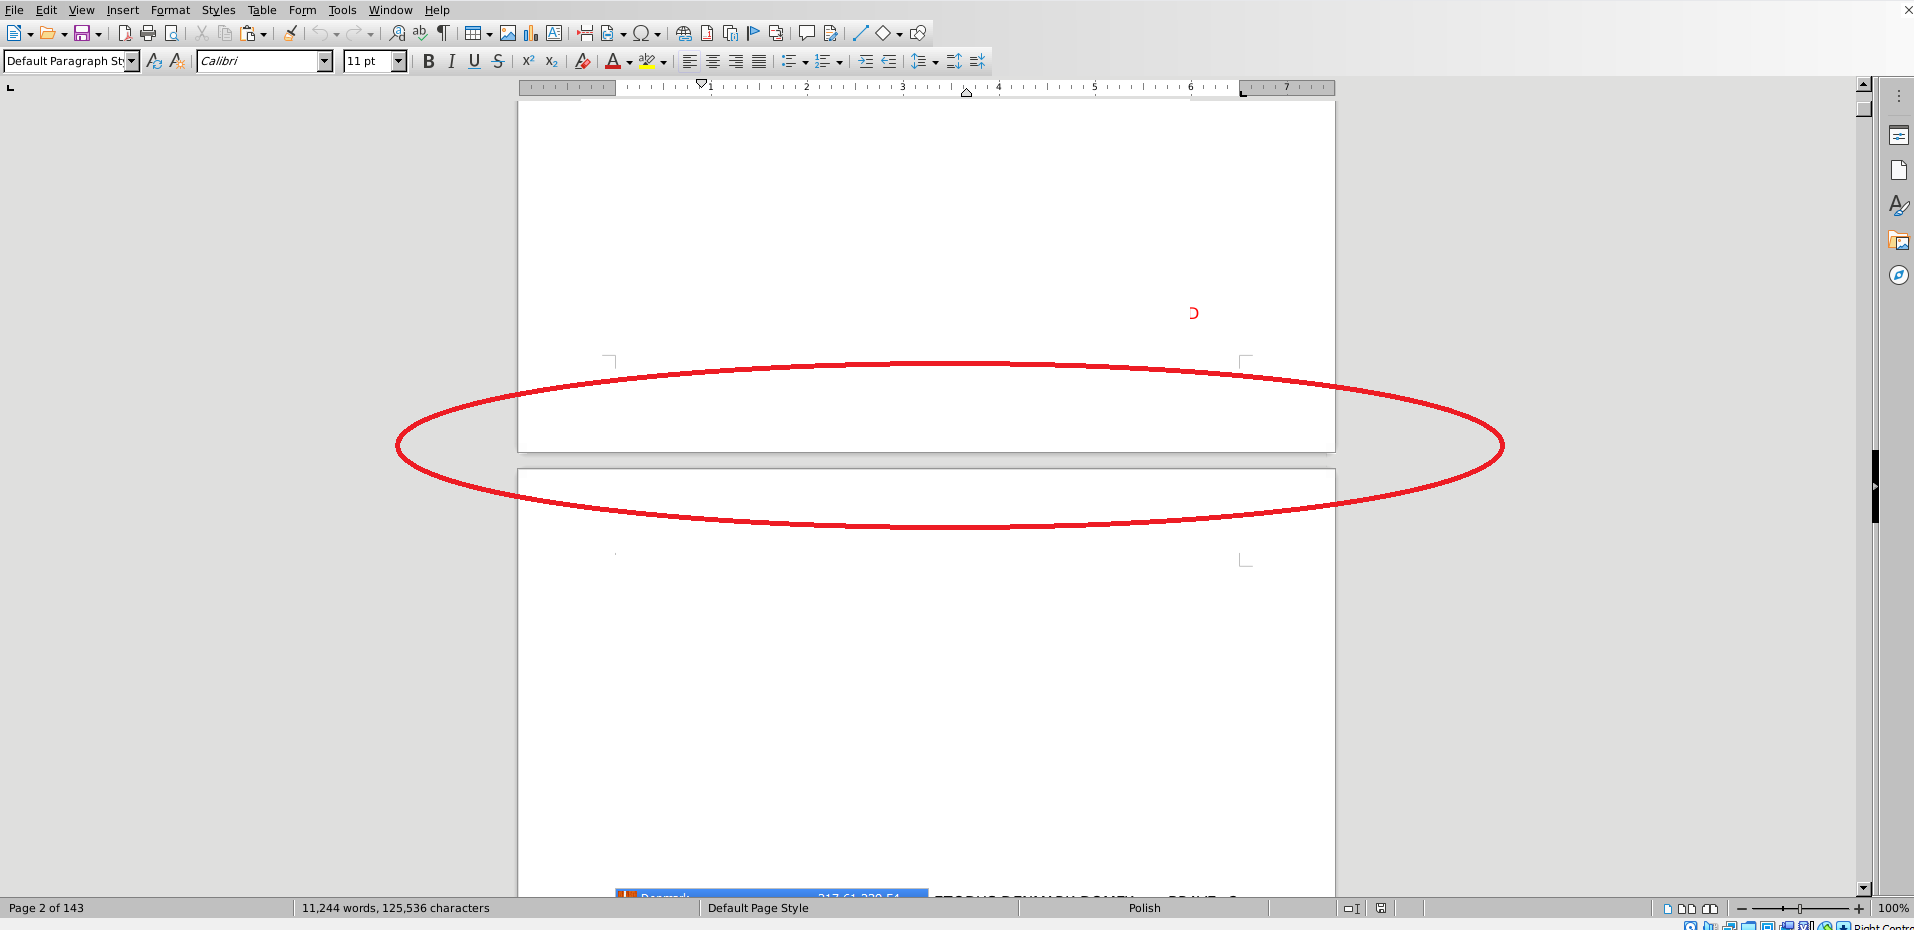Click the Open file folder icon
The width and height of the screenshot is (1914, 930).
coord(47,33)
